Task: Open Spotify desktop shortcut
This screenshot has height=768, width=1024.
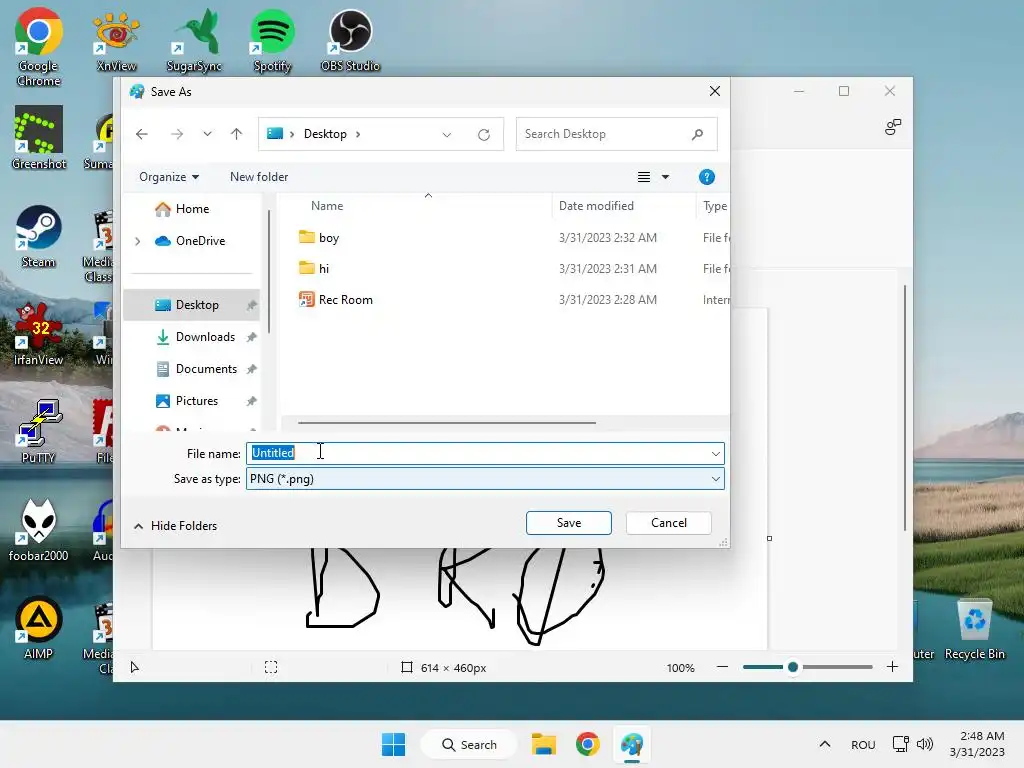Action: point(272,40)
